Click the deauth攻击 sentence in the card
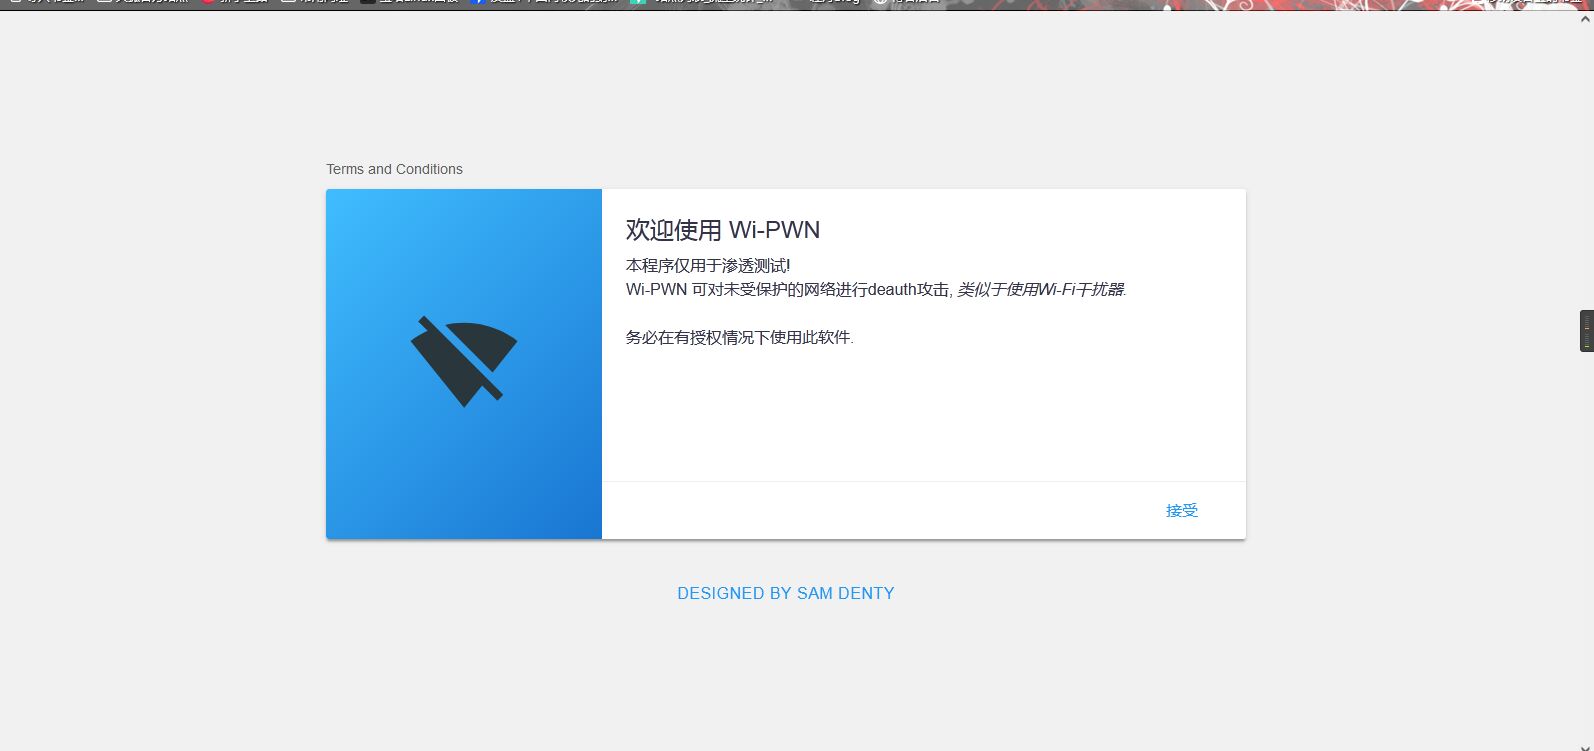This screenshot has width=1594, height=751. (x=788, y=289)
